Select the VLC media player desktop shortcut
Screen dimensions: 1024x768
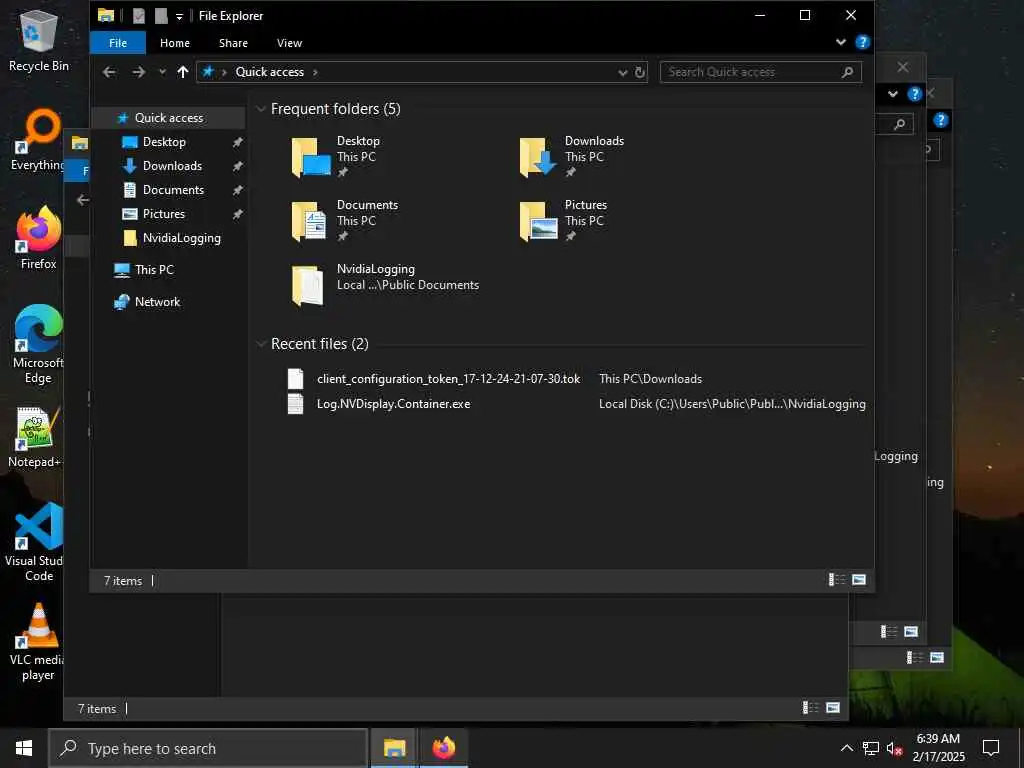point(38,642)
